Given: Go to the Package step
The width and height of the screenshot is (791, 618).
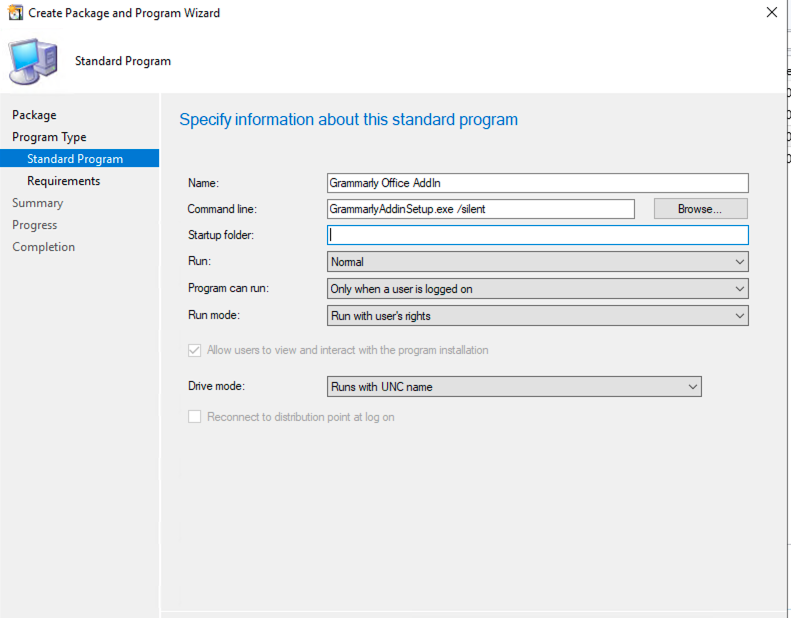Looking at the screenshot, I should click(x=34, y=115).
